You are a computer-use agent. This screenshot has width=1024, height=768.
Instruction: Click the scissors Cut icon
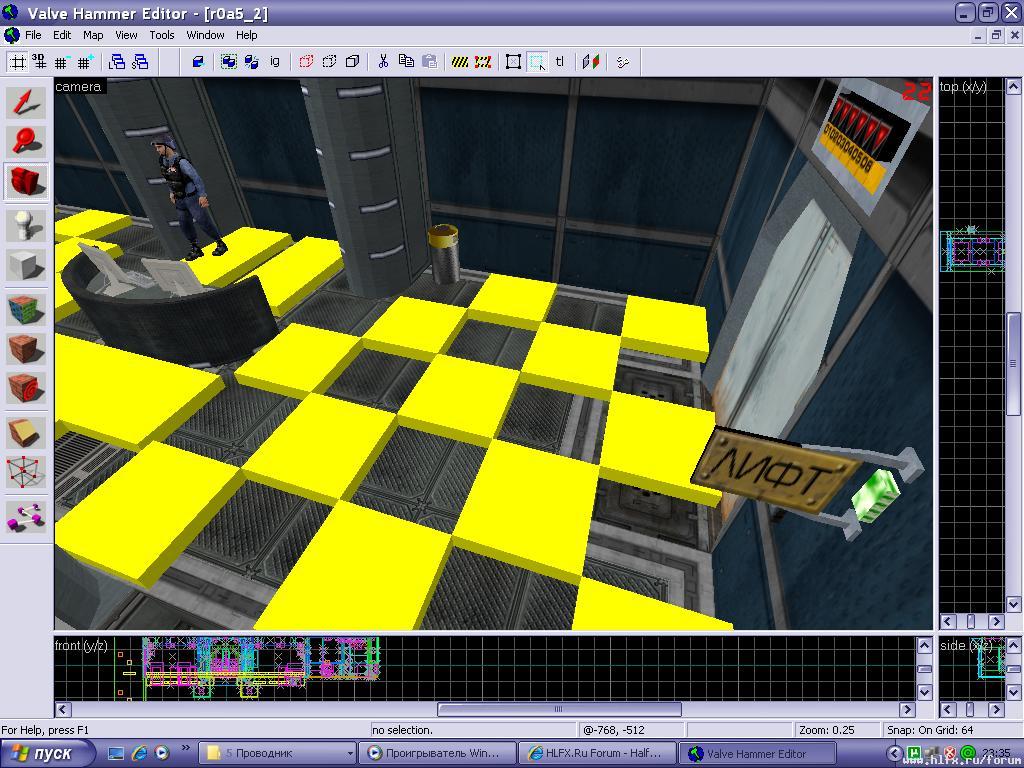[382, 62]
